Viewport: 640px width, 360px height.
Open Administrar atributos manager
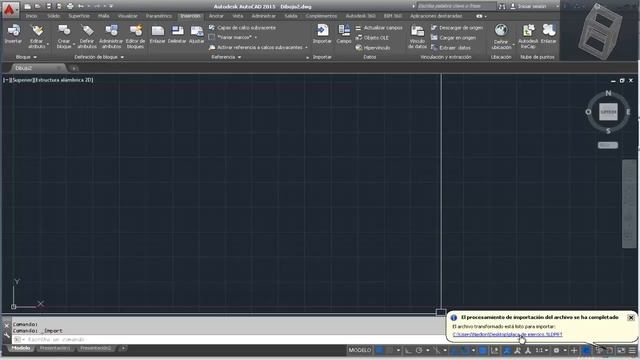click(x=111, y=36)
